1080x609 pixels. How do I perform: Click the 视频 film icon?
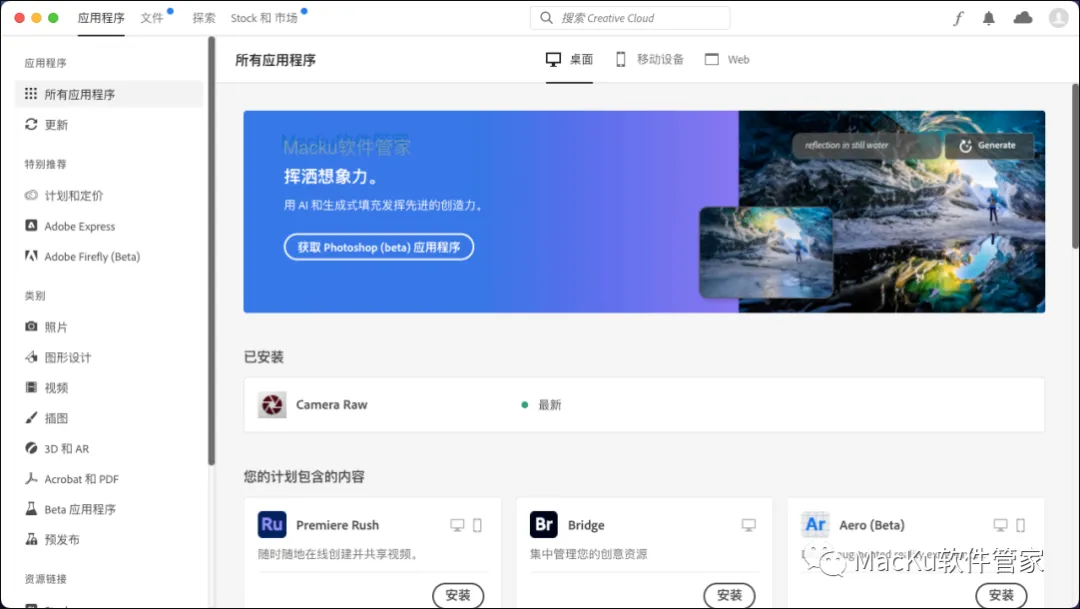(x=31, y=387)
